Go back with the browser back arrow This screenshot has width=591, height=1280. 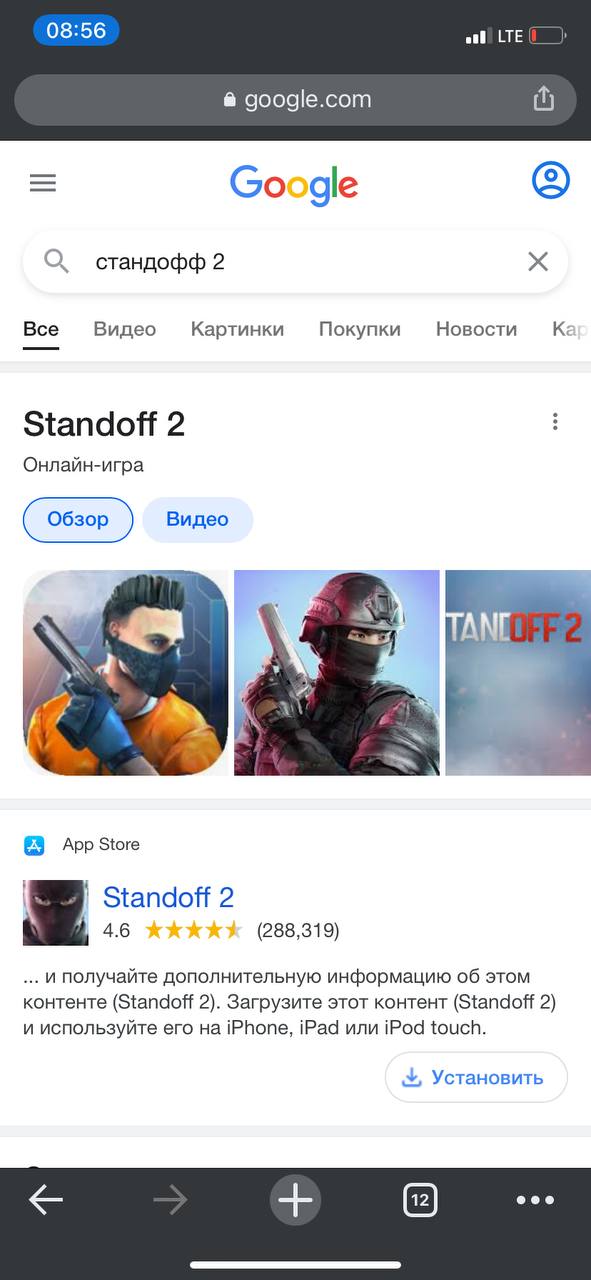[x=46, y=1200]
